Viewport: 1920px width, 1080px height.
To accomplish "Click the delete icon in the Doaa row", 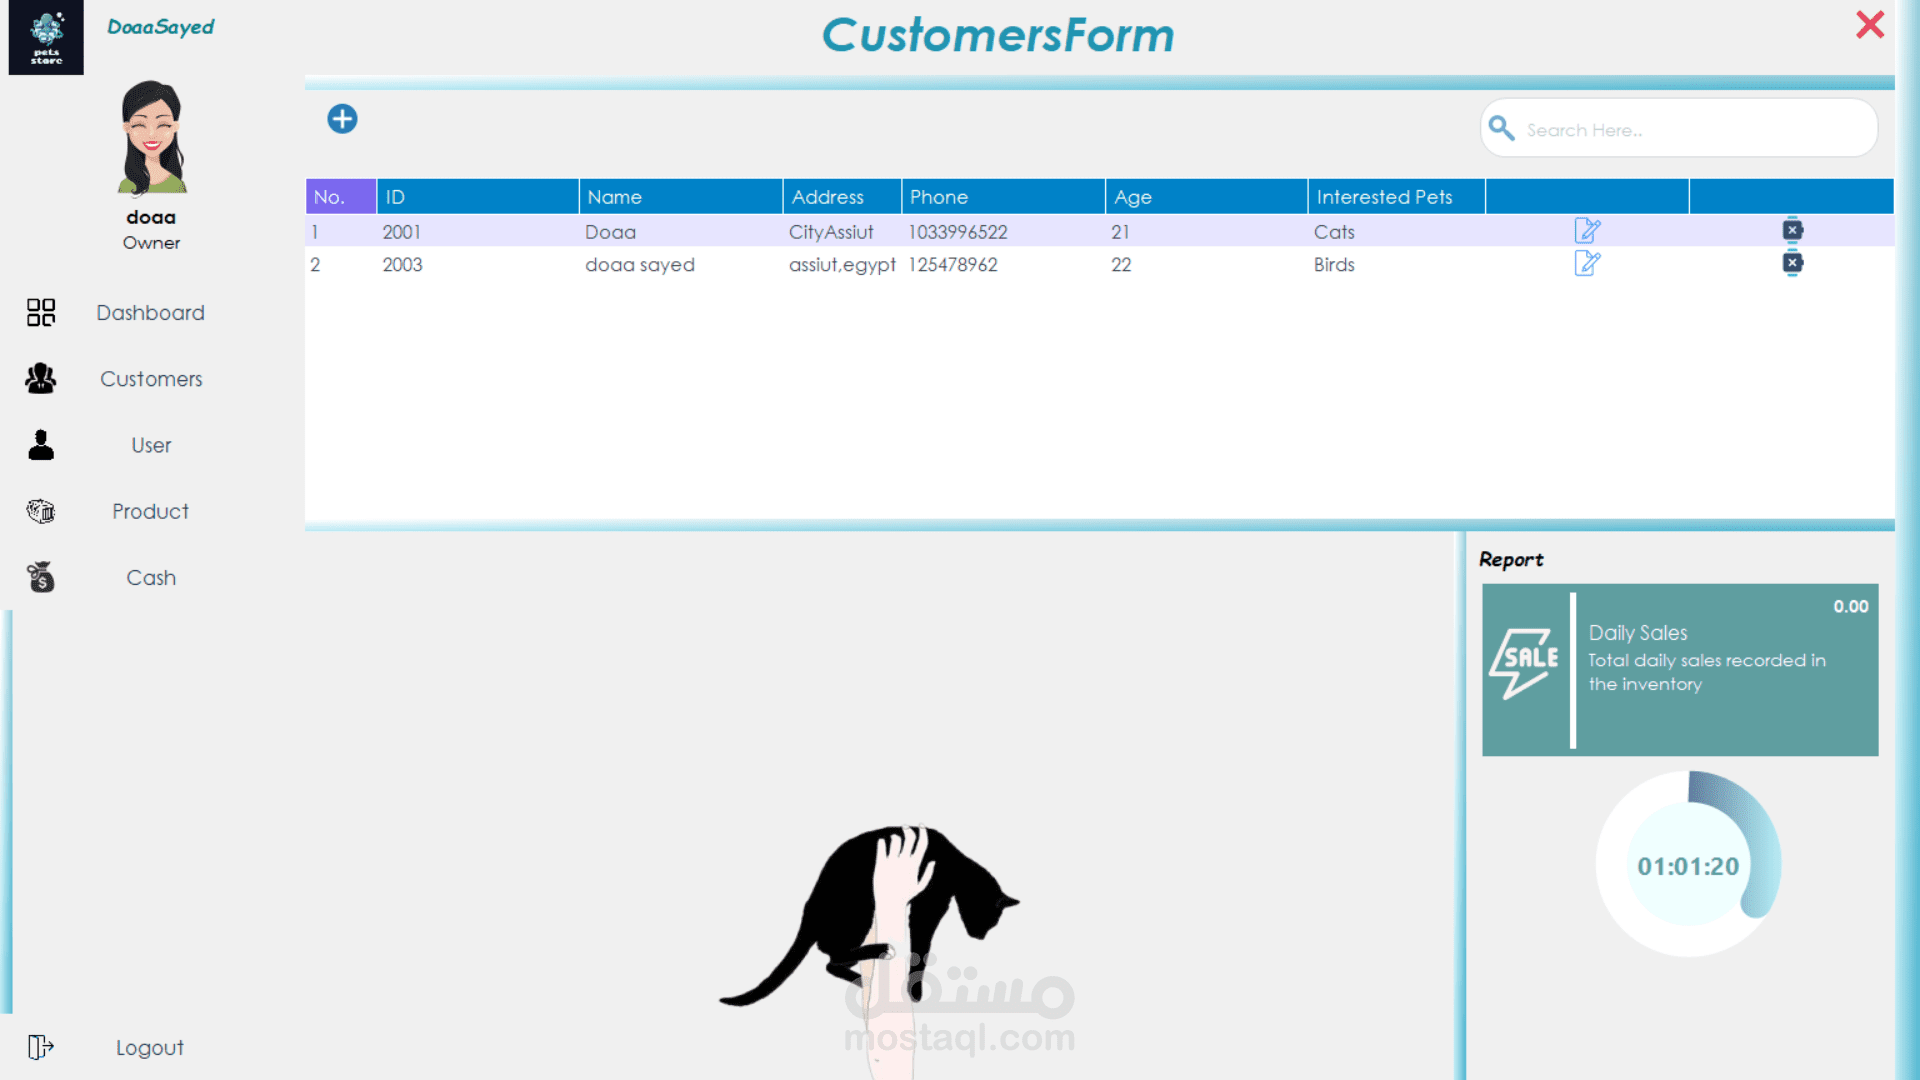I will [x=1792, y=230].
